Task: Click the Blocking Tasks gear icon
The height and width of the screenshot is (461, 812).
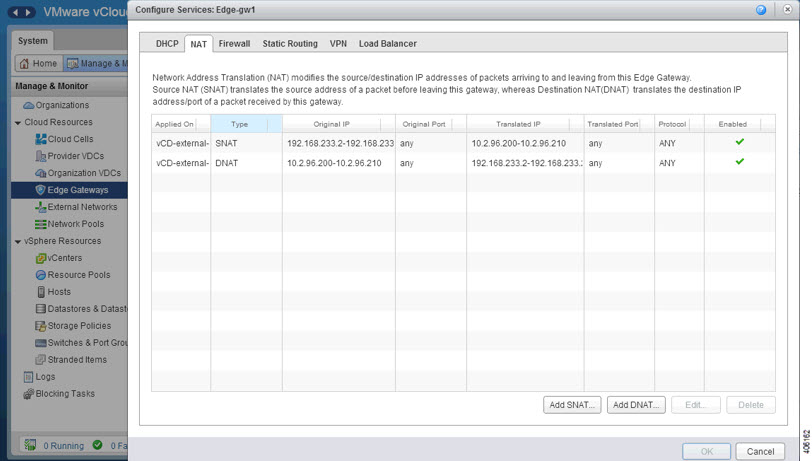Action: click(x=28, y=394)
